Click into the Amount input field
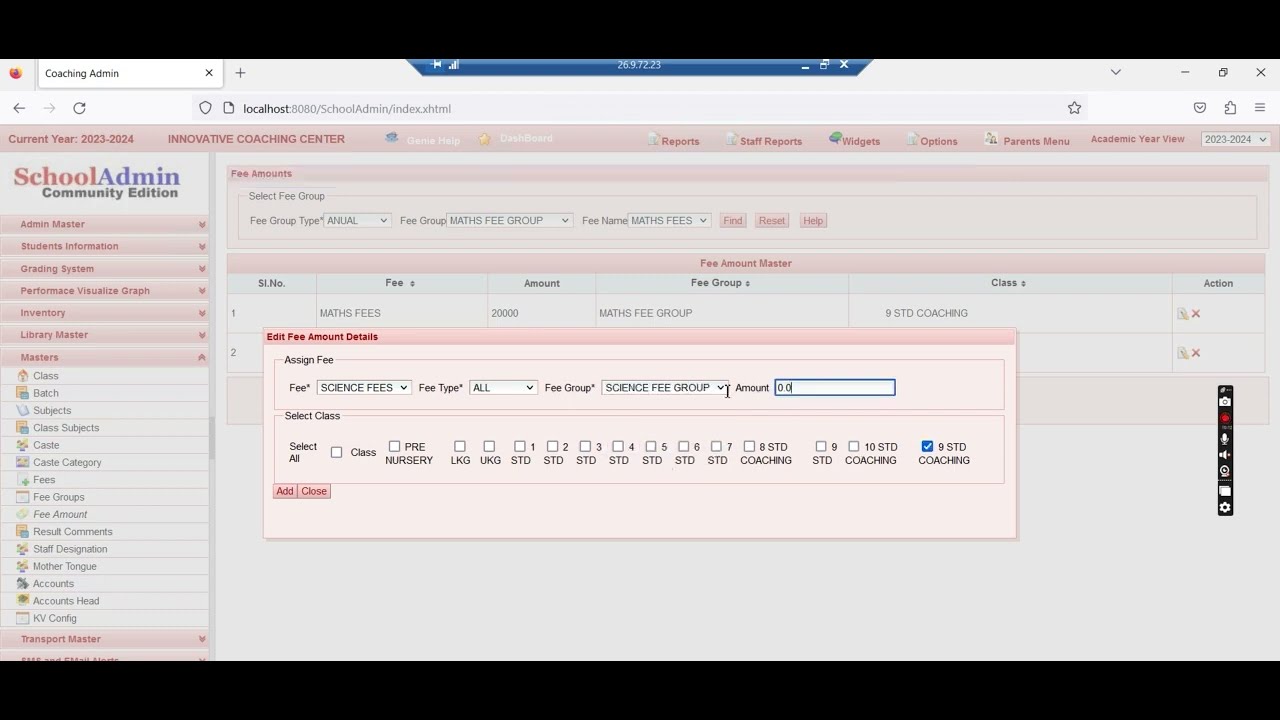1280x720 pixels. (835, 388)
